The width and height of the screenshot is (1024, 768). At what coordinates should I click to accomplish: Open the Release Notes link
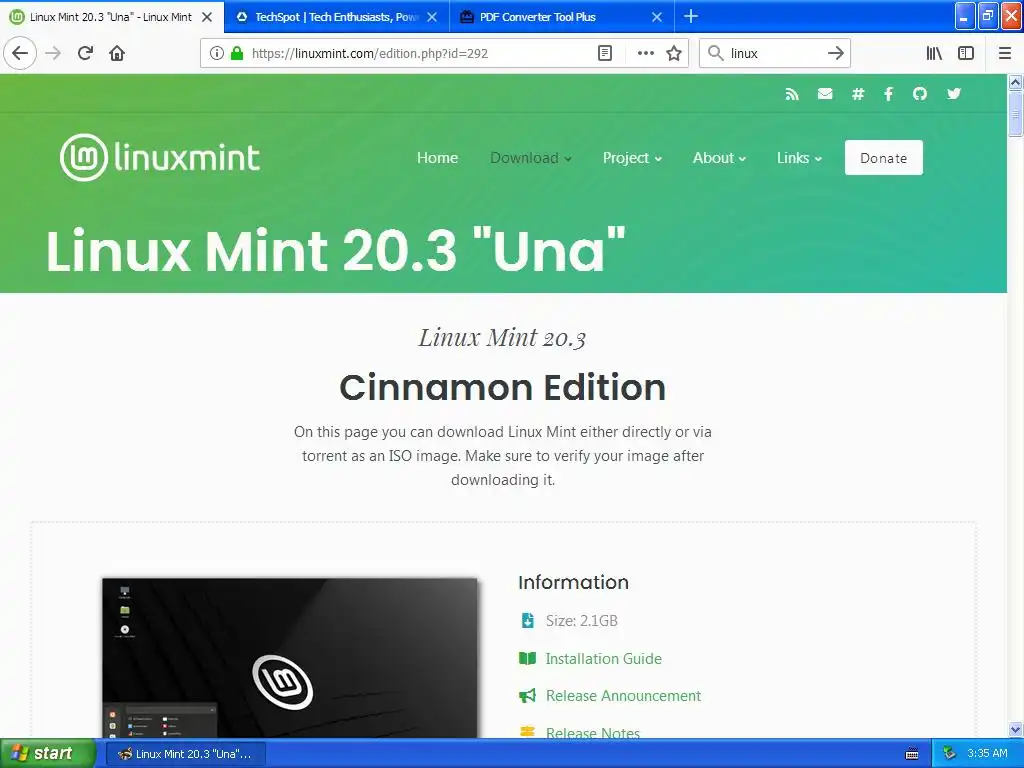click(x=592, y=733)
